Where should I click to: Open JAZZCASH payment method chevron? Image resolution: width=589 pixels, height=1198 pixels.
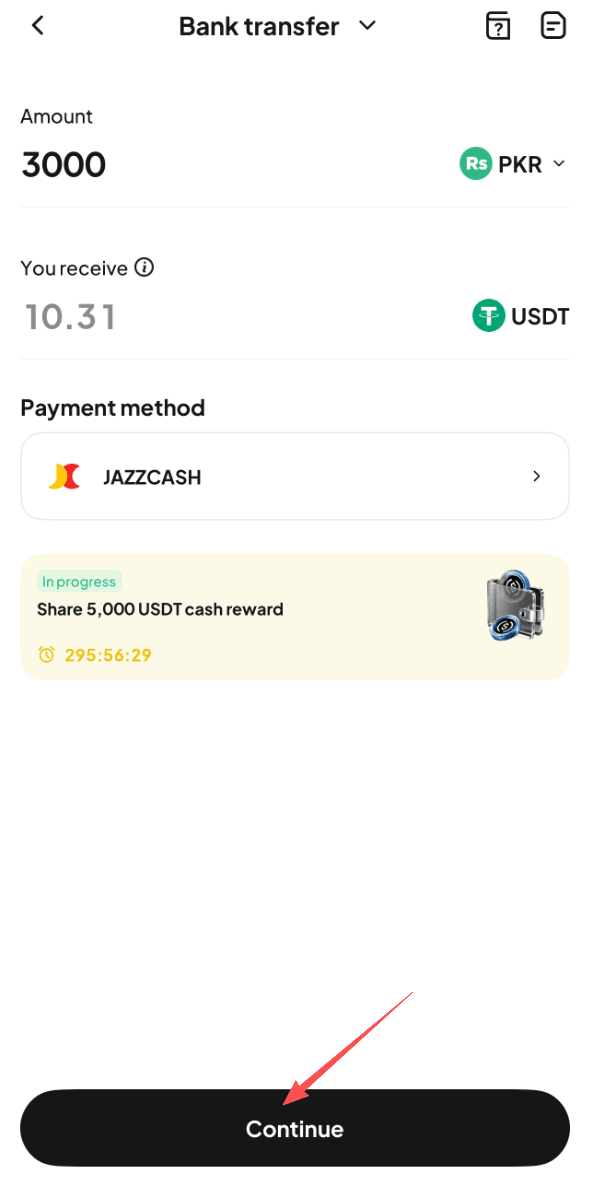click(x=537, y=476)
